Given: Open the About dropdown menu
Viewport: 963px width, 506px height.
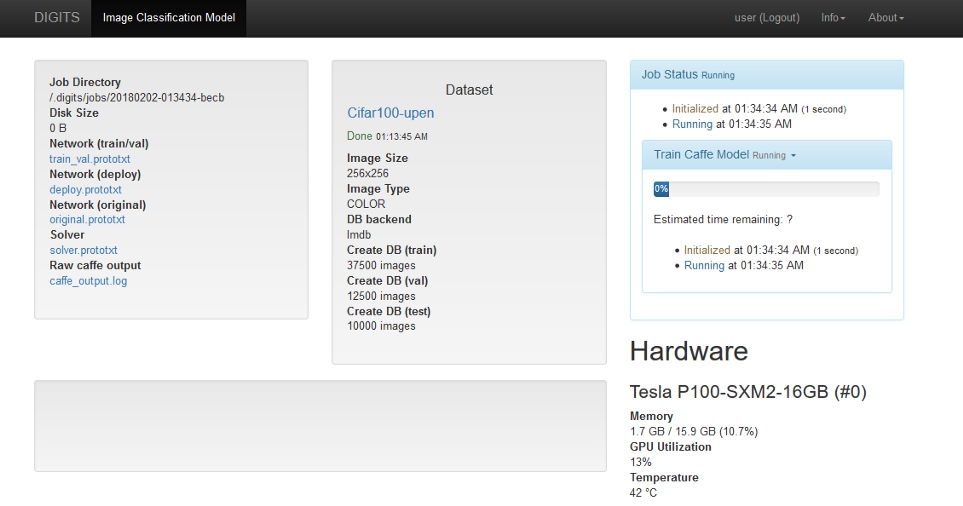Looking at the screenshot, I should (885, 18).
